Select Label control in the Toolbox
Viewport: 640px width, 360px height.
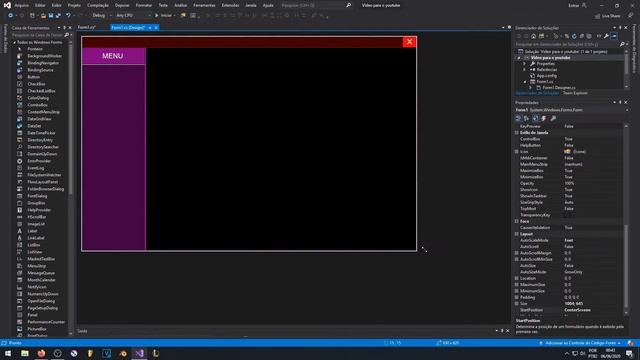tap(32, 231)
